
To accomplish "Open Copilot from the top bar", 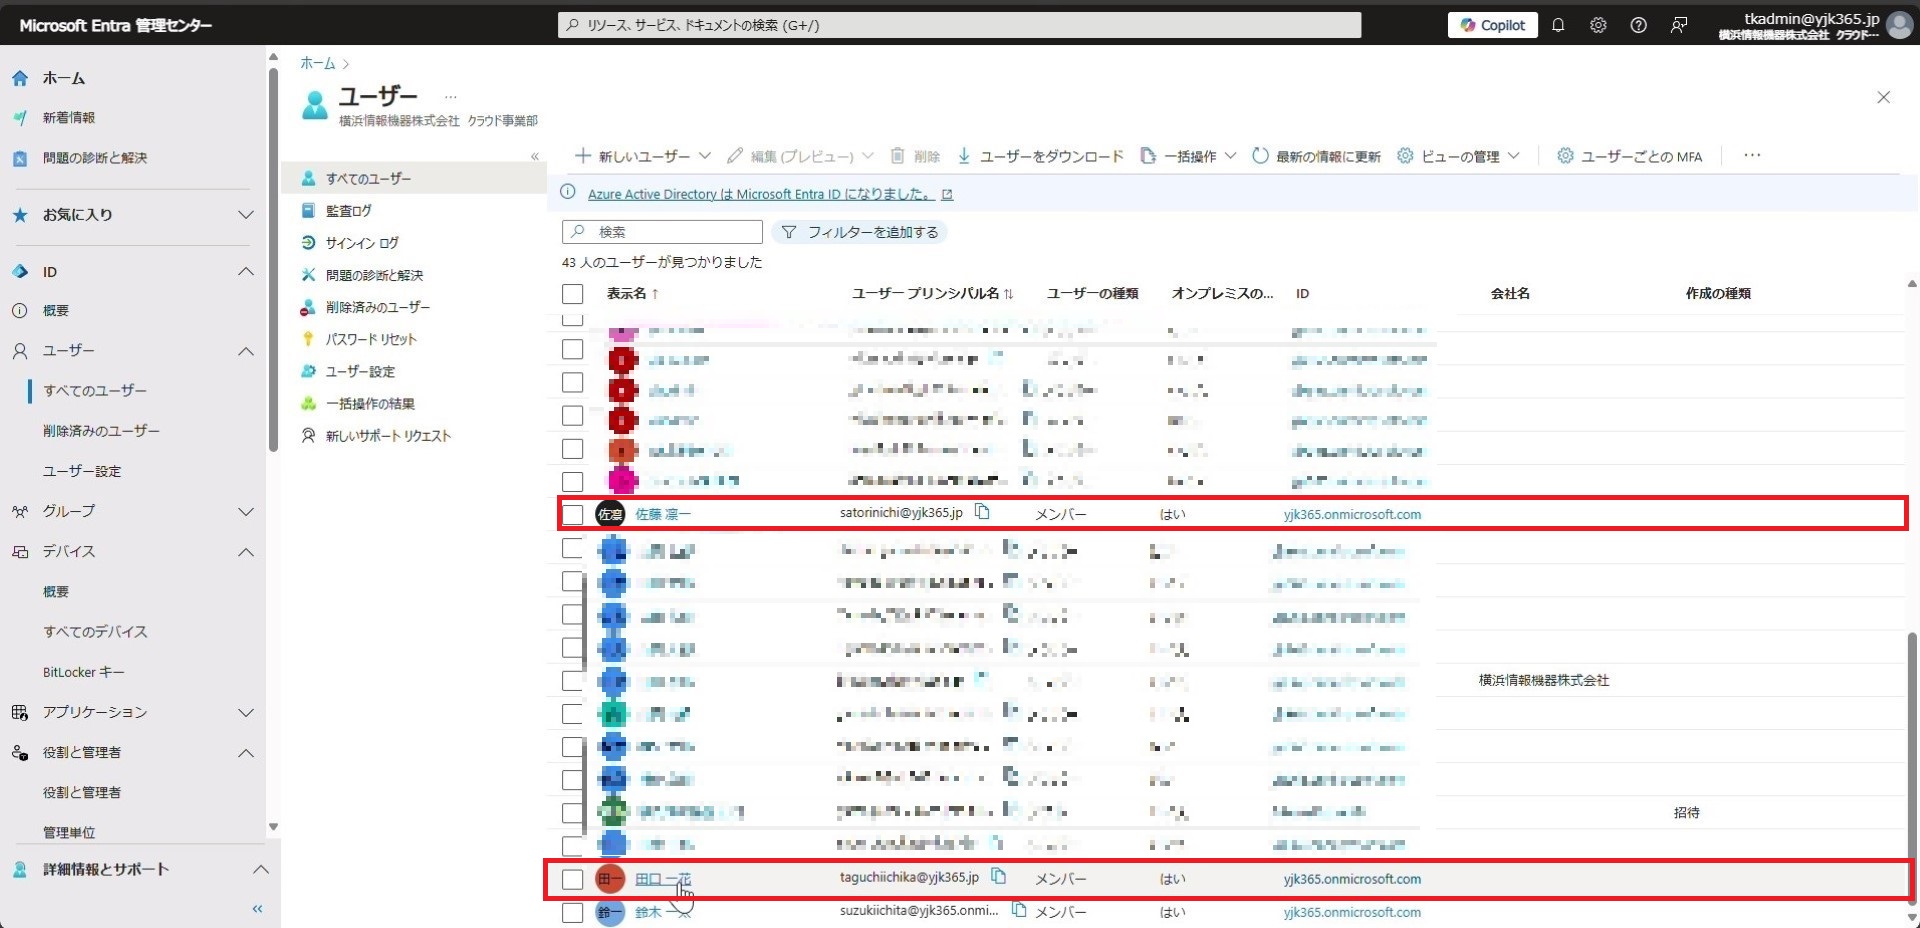I will click(1492, 25).
